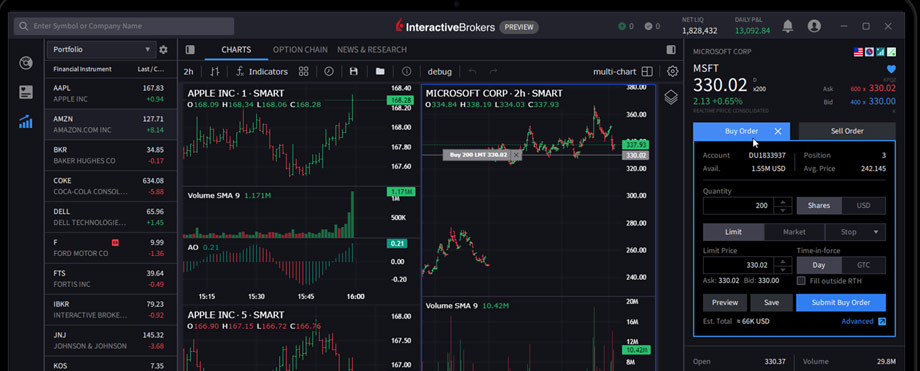Focus the symbol search field
The image size is (920, 371).
point(124,26)
